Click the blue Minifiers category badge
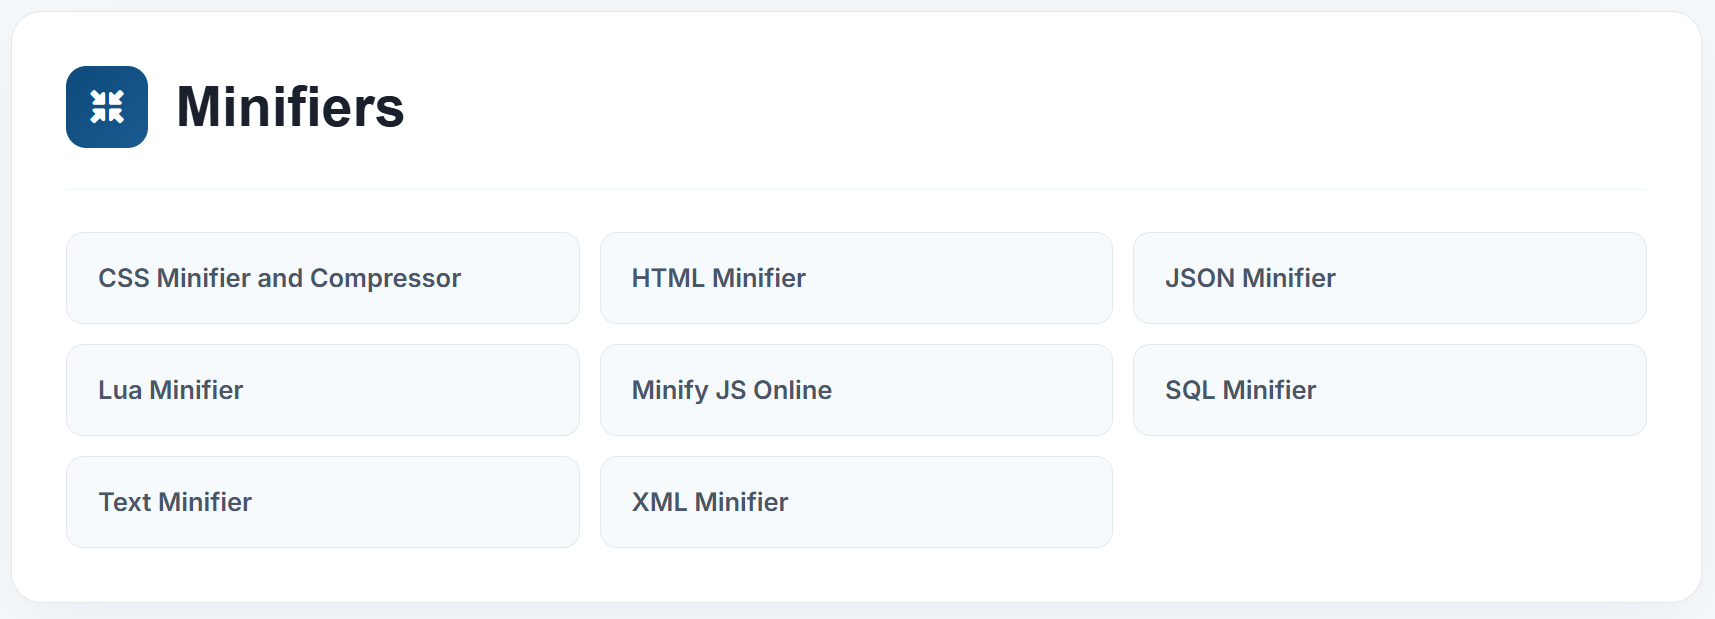Viewport: 1715px width, 619px height. [107, 107]
